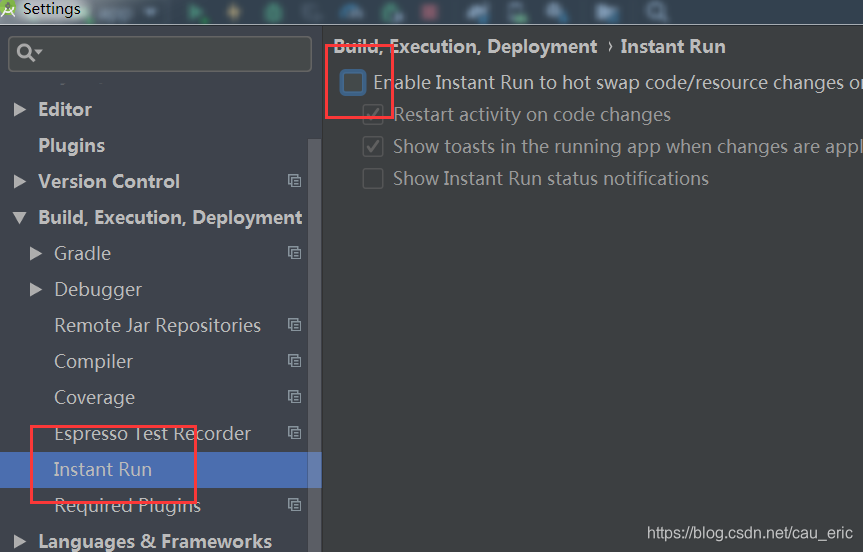Open Gradle settings page
The image size is (863, 552).
83,254
